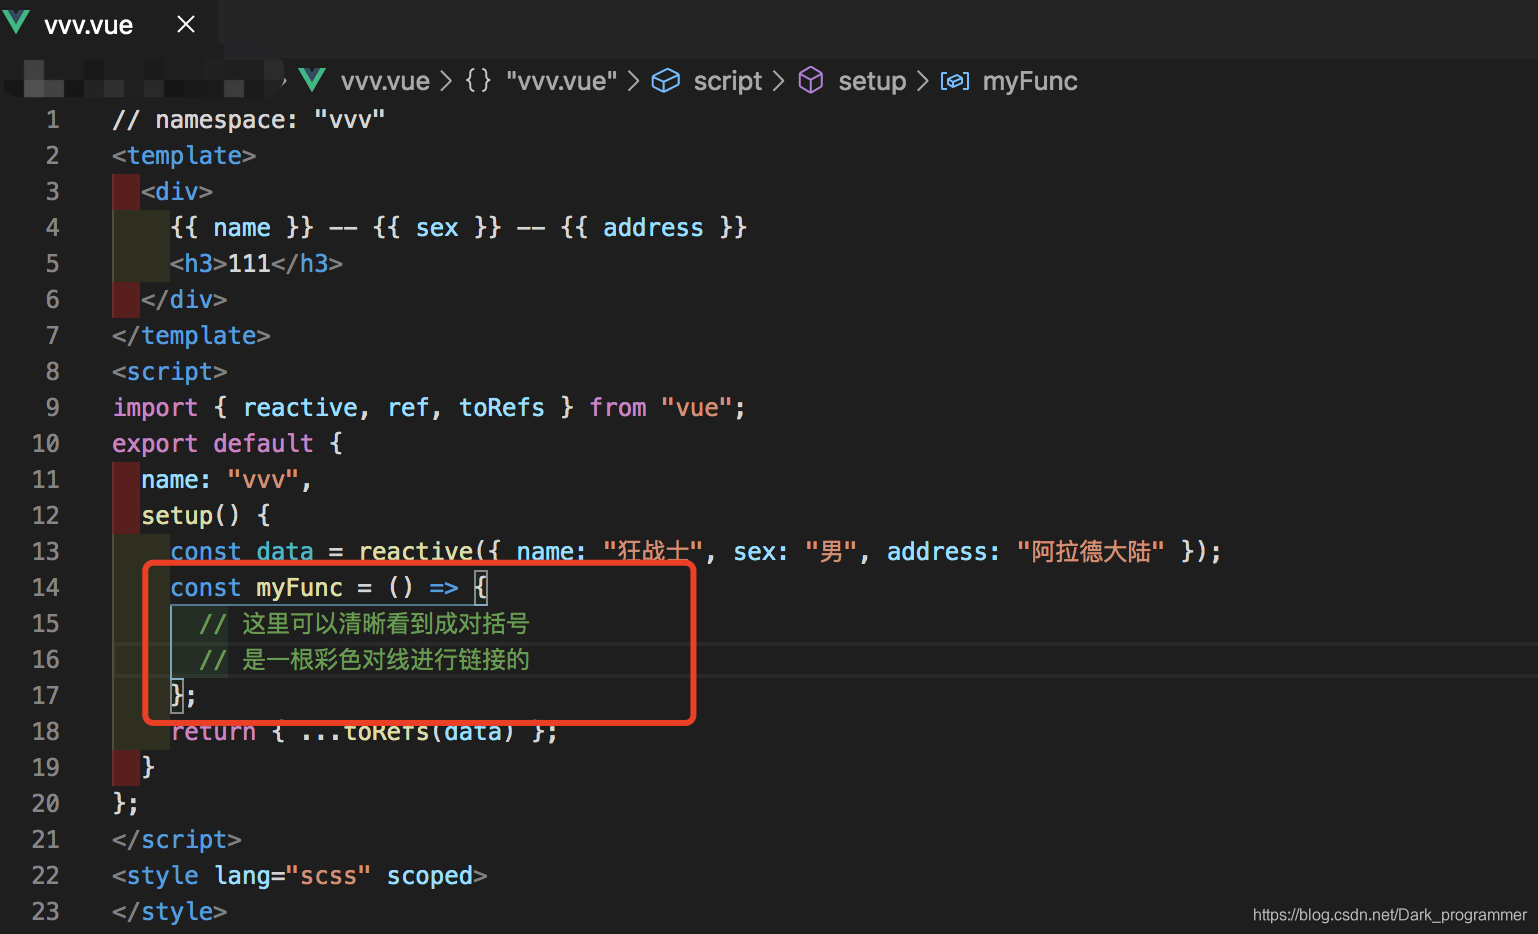Open the "vvv.vue" object breadcrumb
Screen dimensions: 1538x934
point(562,81)
